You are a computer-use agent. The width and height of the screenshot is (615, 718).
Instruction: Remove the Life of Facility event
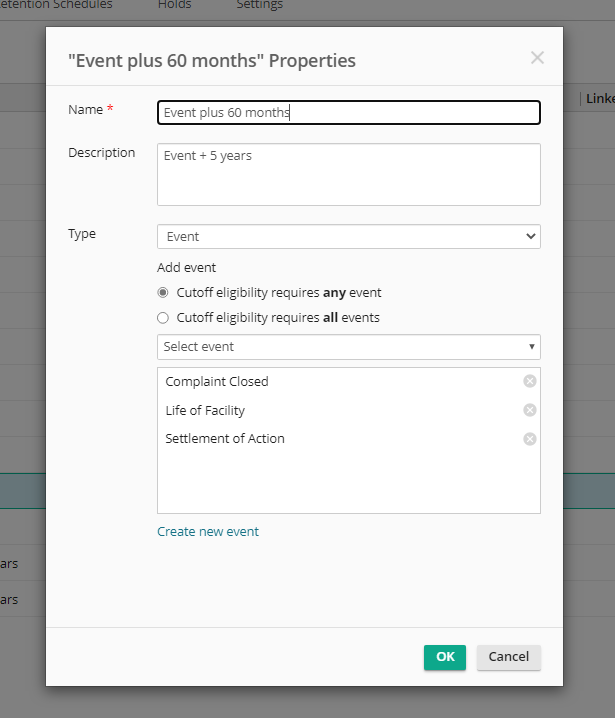click(530, 410)
